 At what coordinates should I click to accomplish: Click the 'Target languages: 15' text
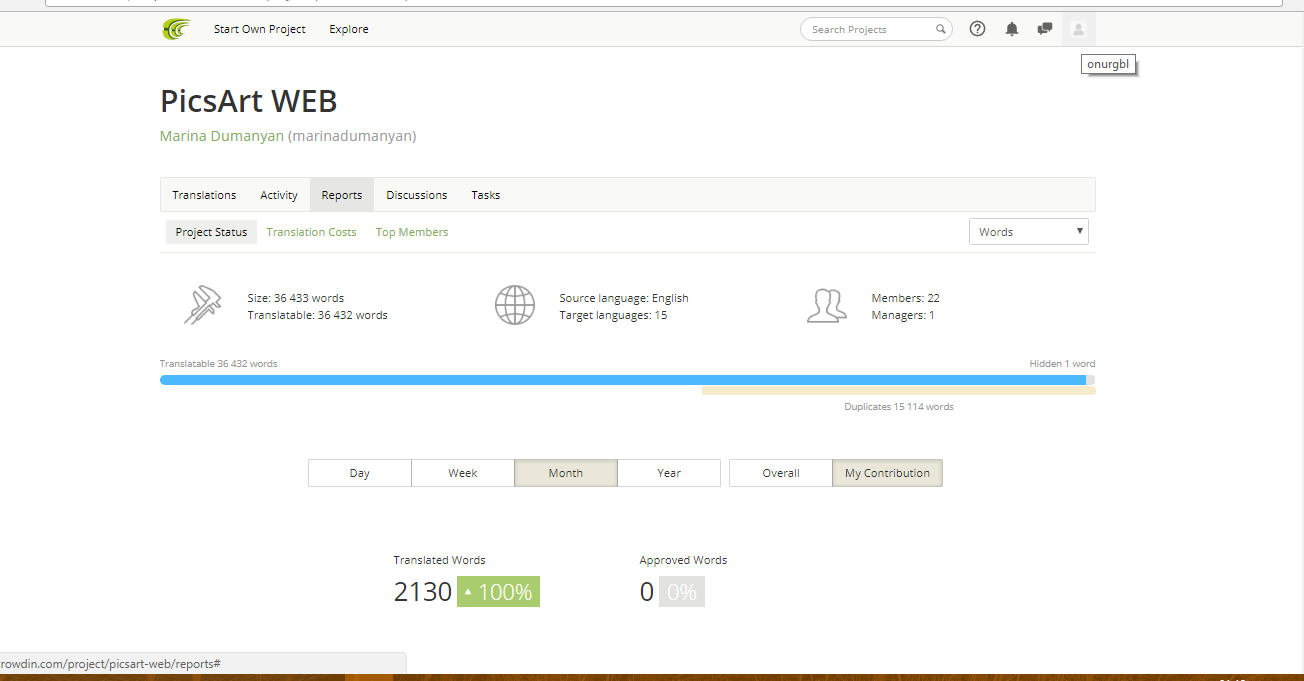coord(613,315)
